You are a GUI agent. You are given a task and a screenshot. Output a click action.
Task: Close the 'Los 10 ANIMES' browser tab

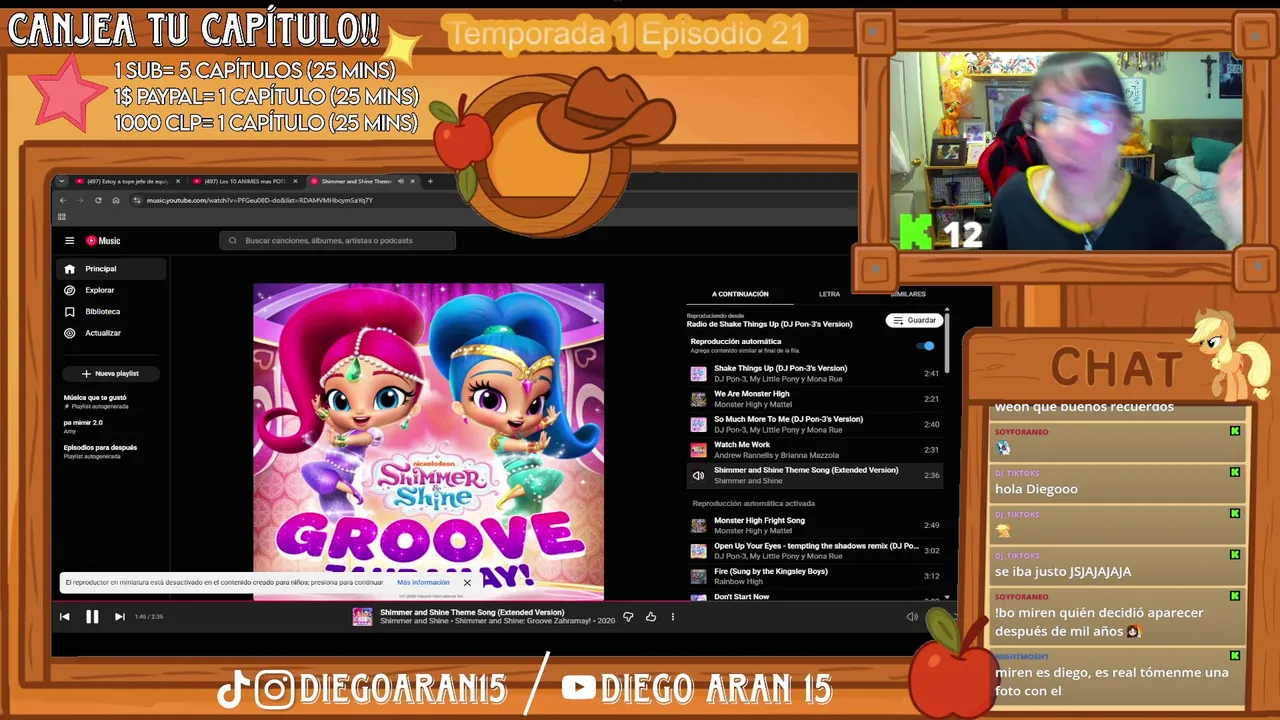click(295, 181)
